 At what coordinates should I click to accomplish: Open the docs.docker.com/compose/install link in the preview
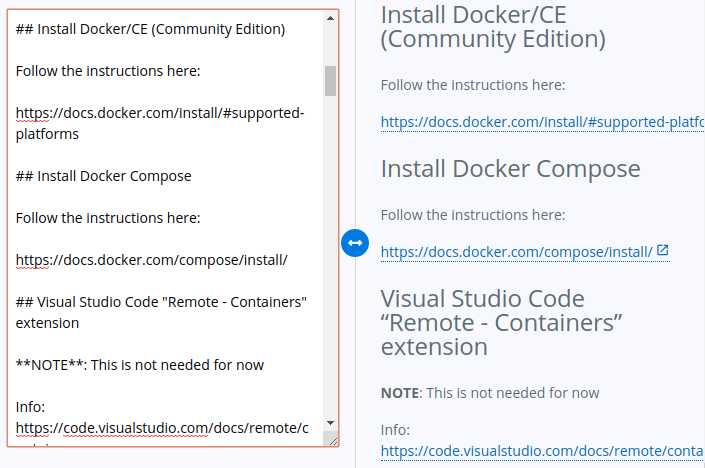click(516, 251)
